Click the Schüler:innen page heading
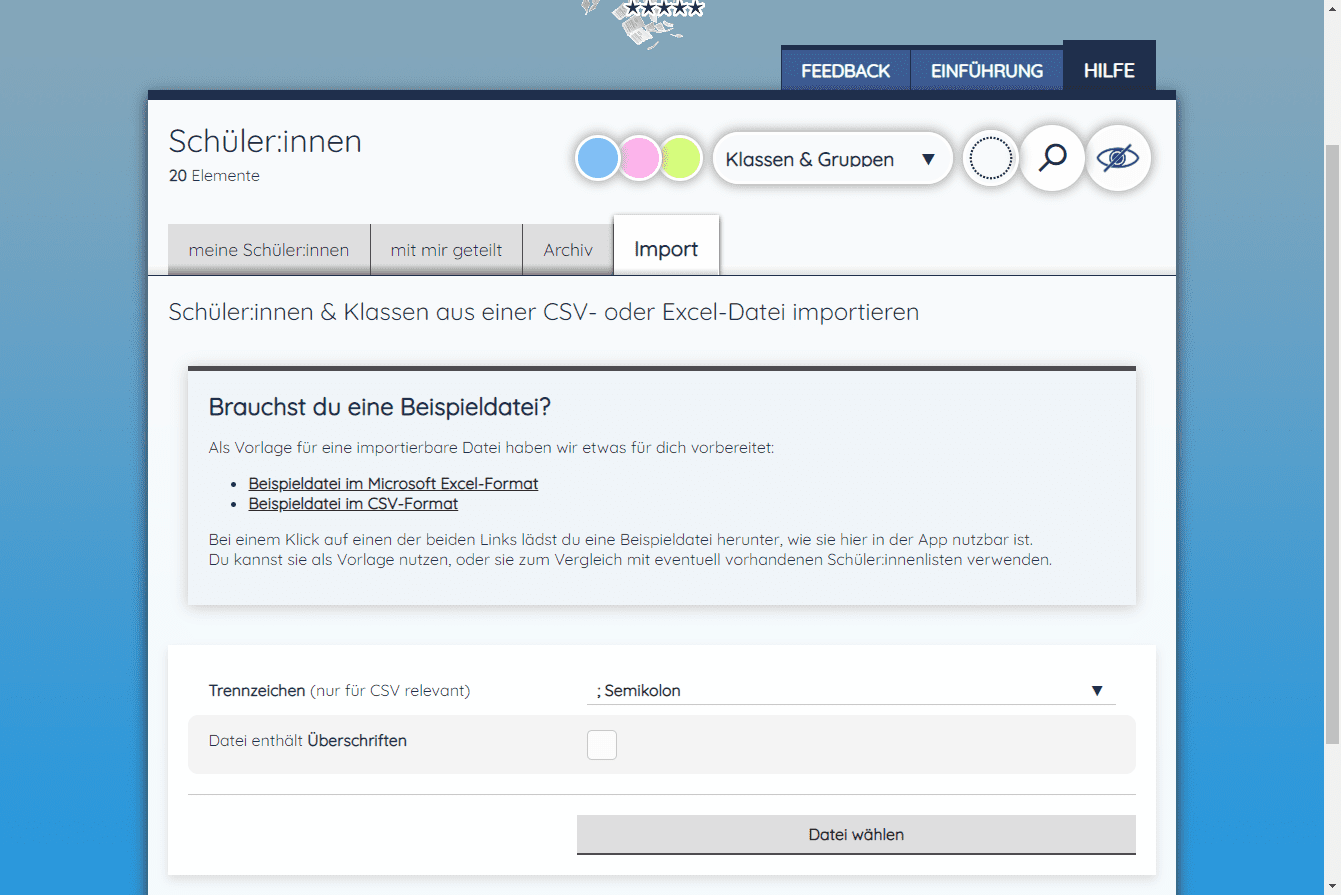The image size is (1341, 895). [265, 141]
